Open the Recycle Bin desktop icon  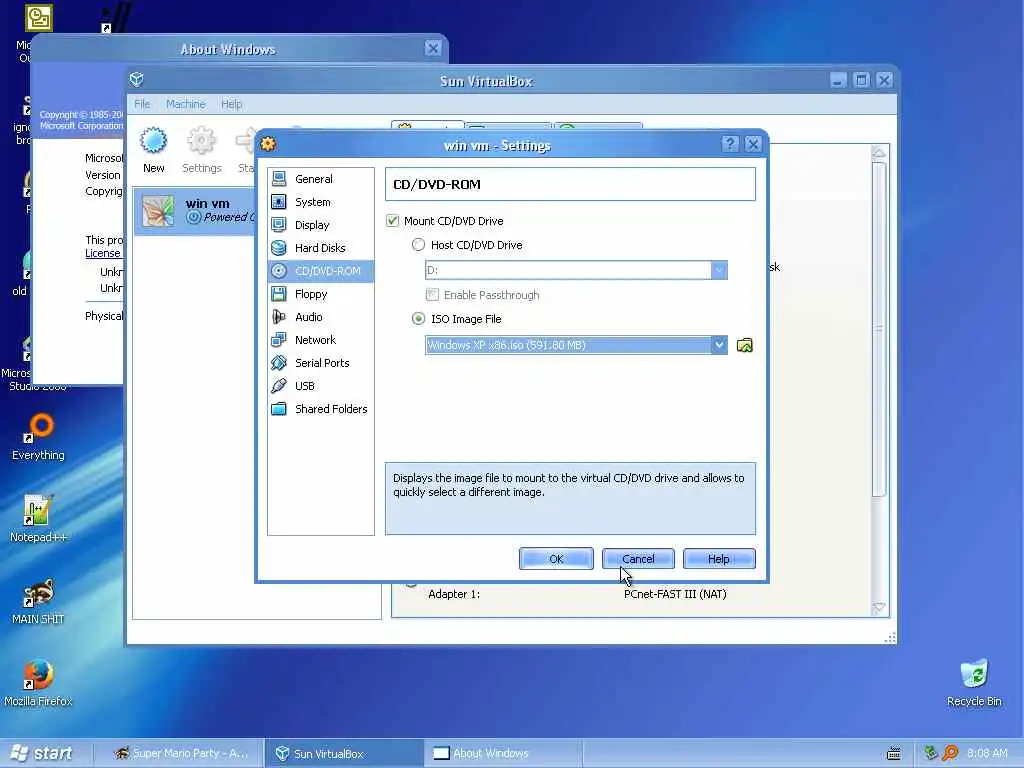pos(974,683)
